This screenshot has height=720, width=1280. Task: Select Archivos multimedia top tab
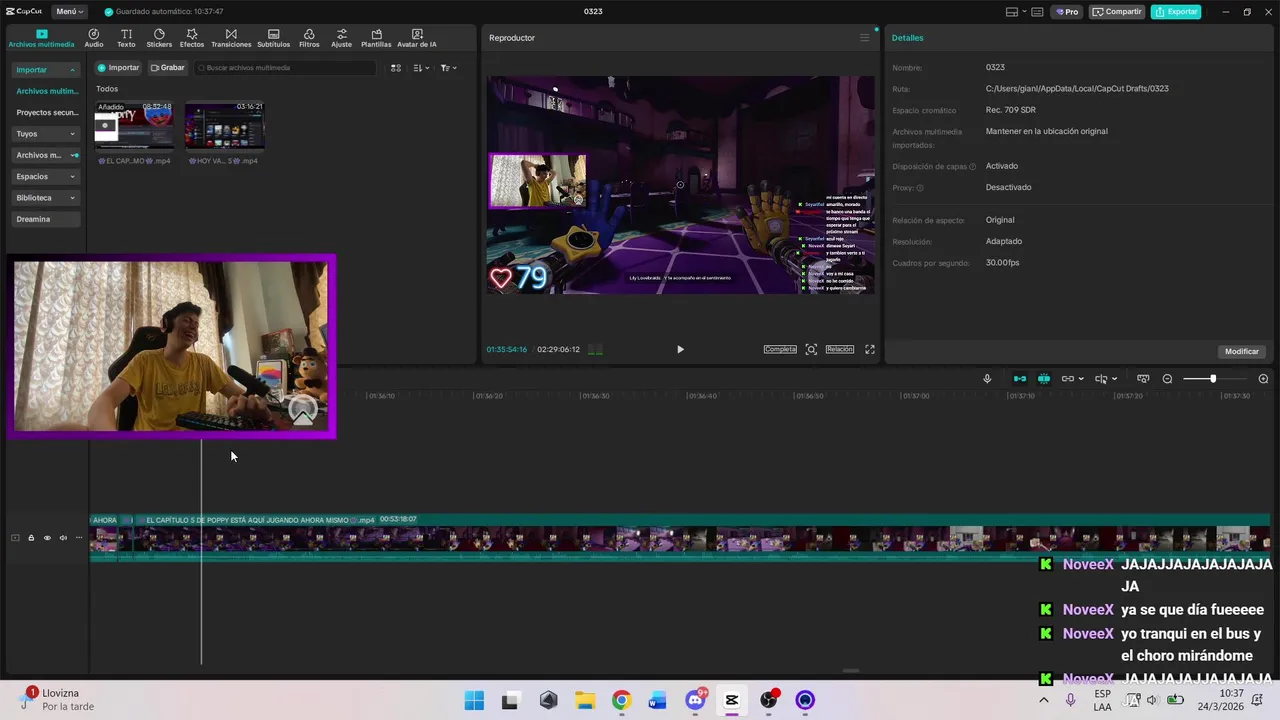41,38
